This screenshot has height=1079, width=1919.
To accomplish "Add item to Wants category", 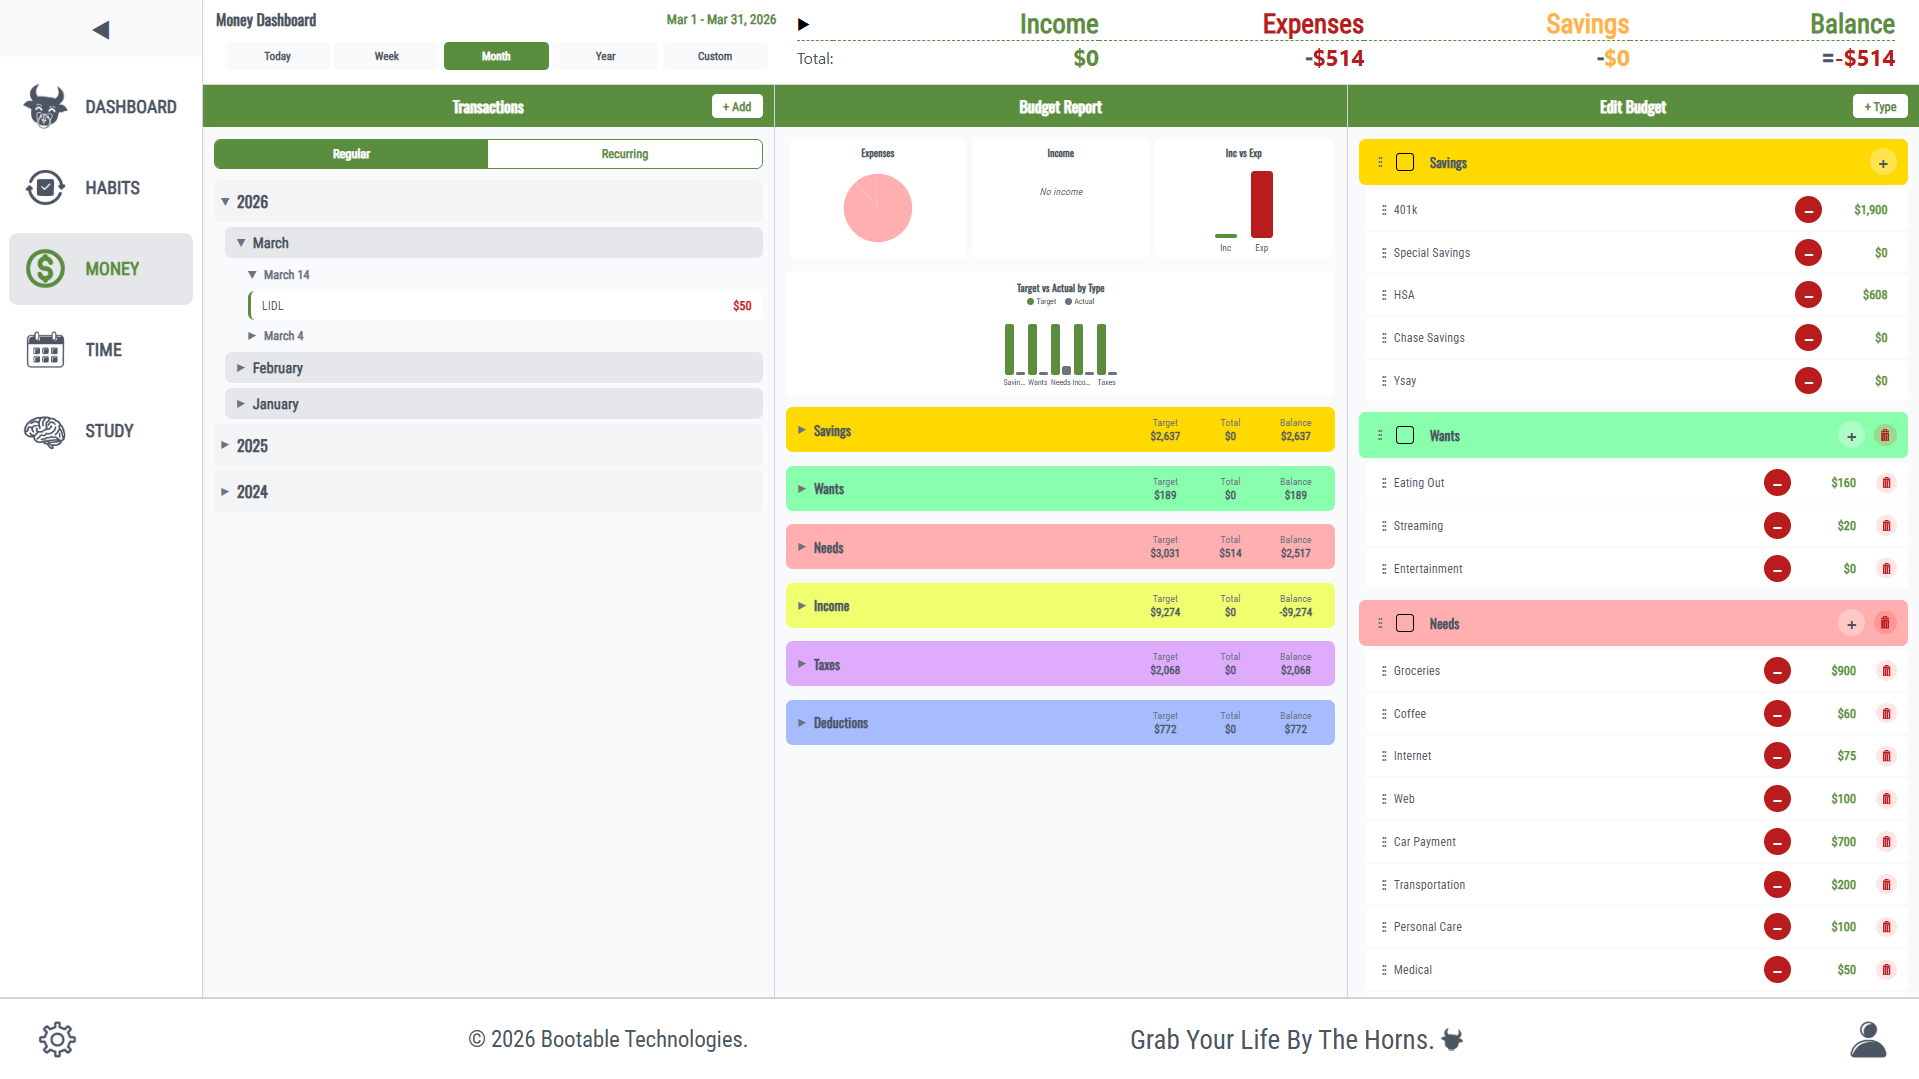I will pyautogui.click(x=1851, y=436).
